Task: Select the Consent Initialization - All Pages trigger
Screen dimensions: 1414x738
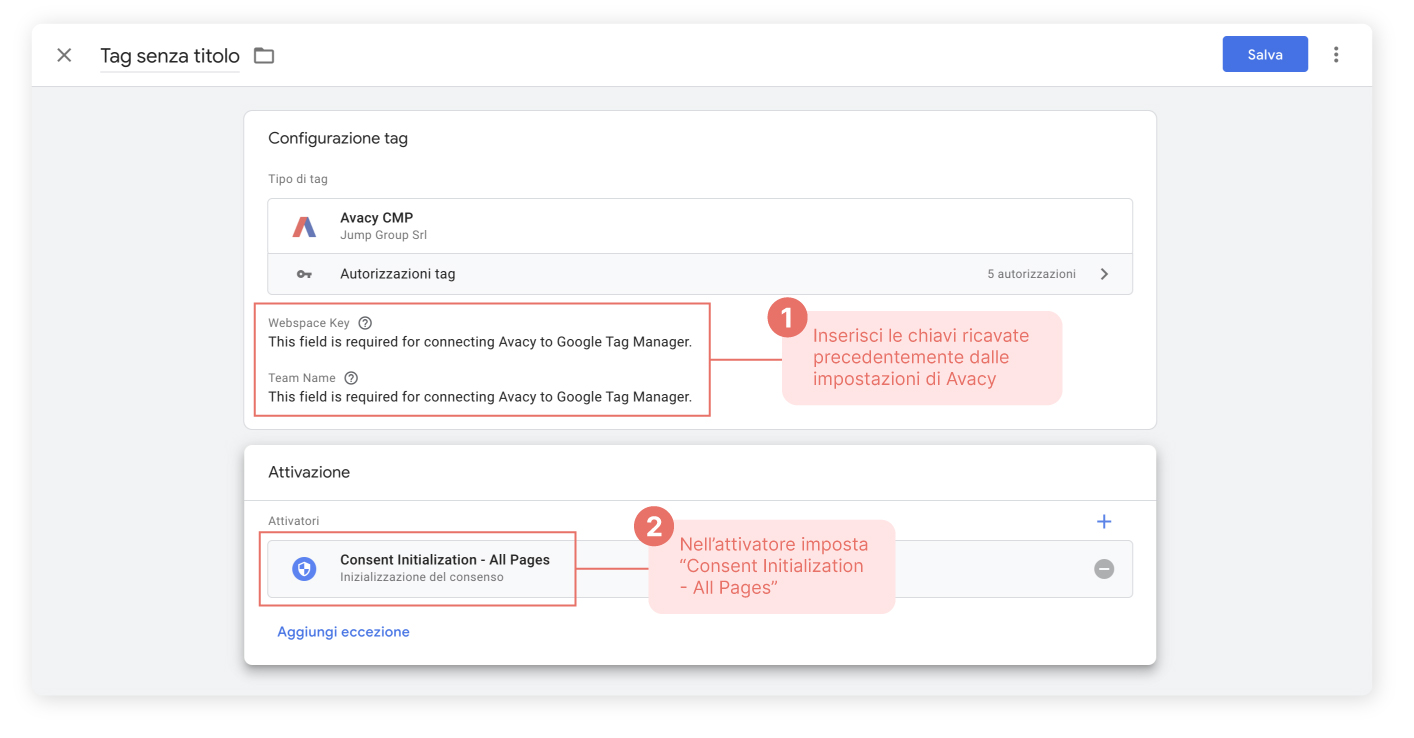Action: coord(447,568)
